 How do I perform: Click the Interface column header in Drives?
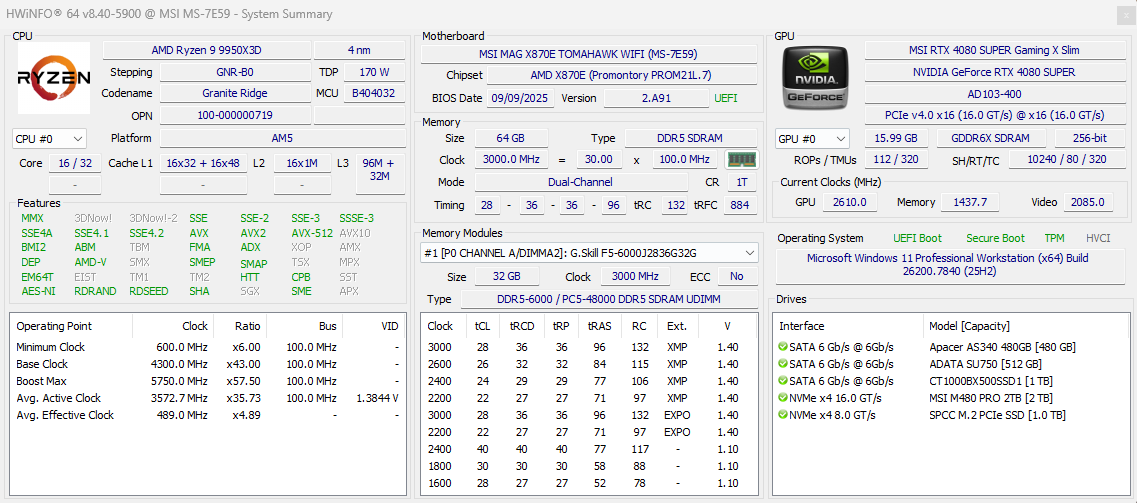tap(848, 326)
